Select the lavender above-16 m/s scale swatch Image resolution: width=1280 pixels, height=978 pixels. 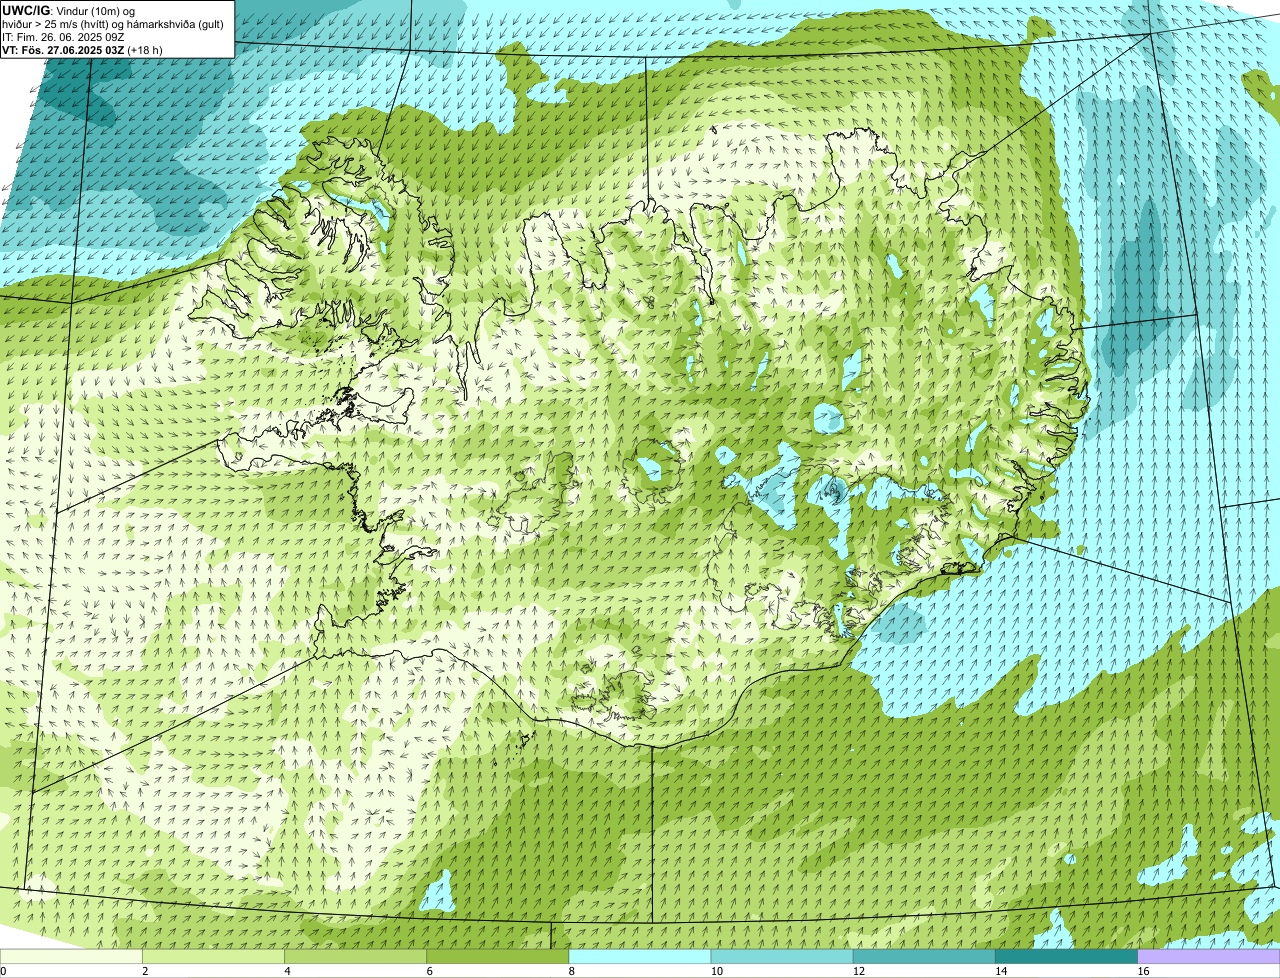[1209, 956]
